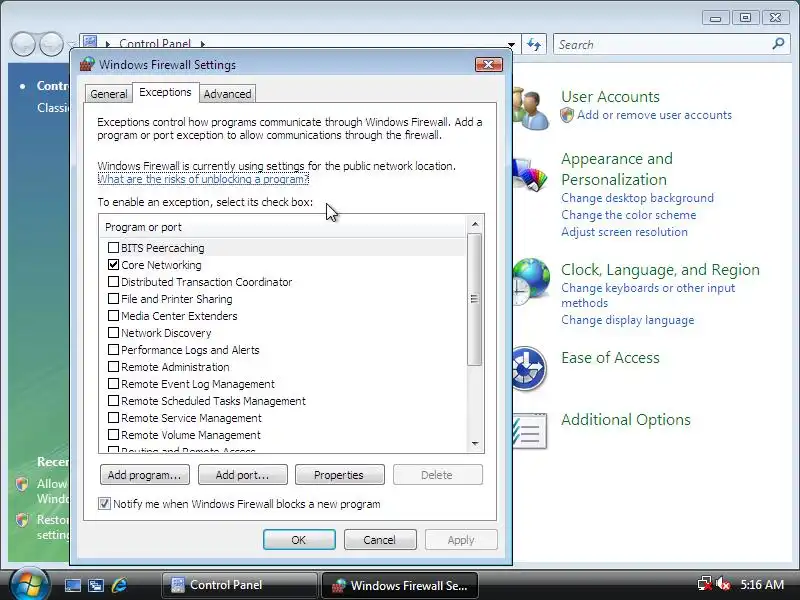The width and height of the screenshot is (800, 600).
Task: Click the refresh button beside address bar
Action: [x=534, y=44]
